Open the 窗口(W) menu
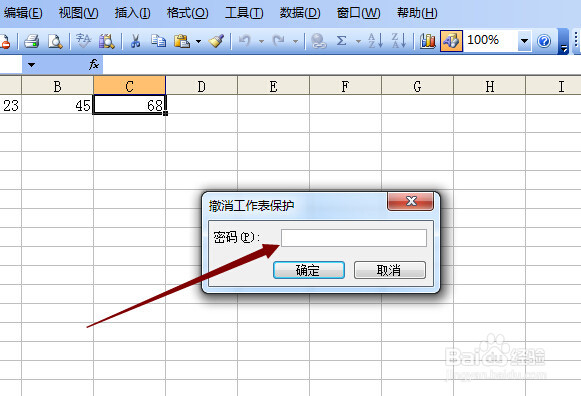The width and height of the screenshot is (581, 396). click(358, 13)
